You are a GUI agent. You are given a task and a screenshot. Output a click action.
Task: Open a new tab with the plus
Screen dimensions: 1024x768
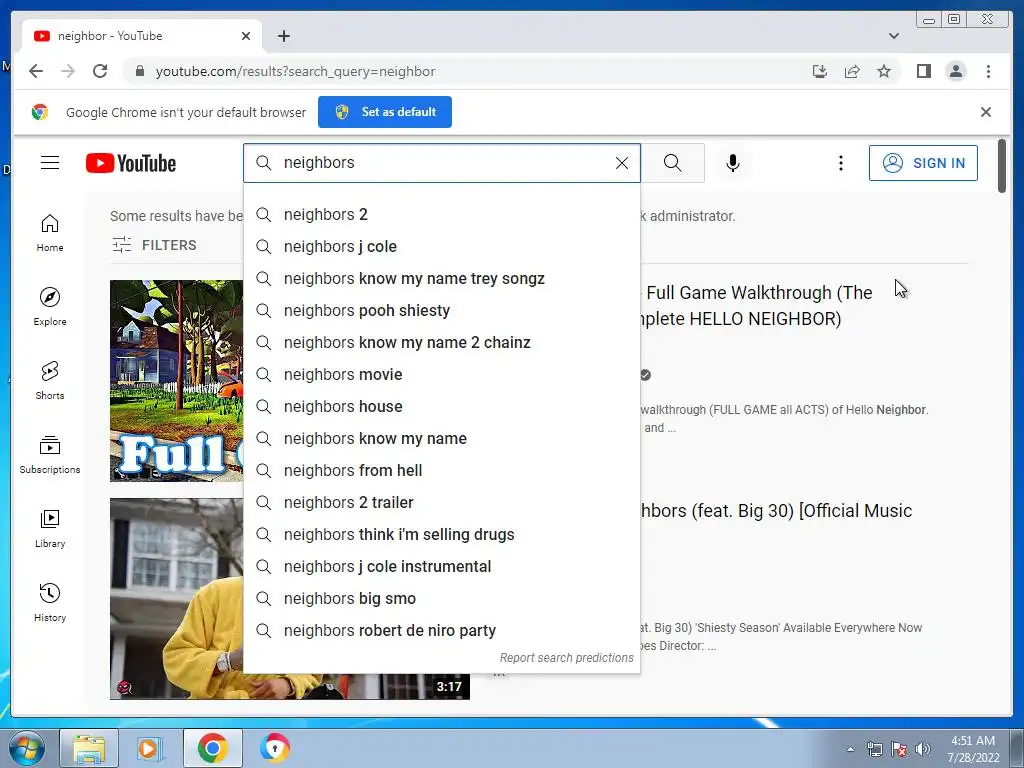point(283,36)
